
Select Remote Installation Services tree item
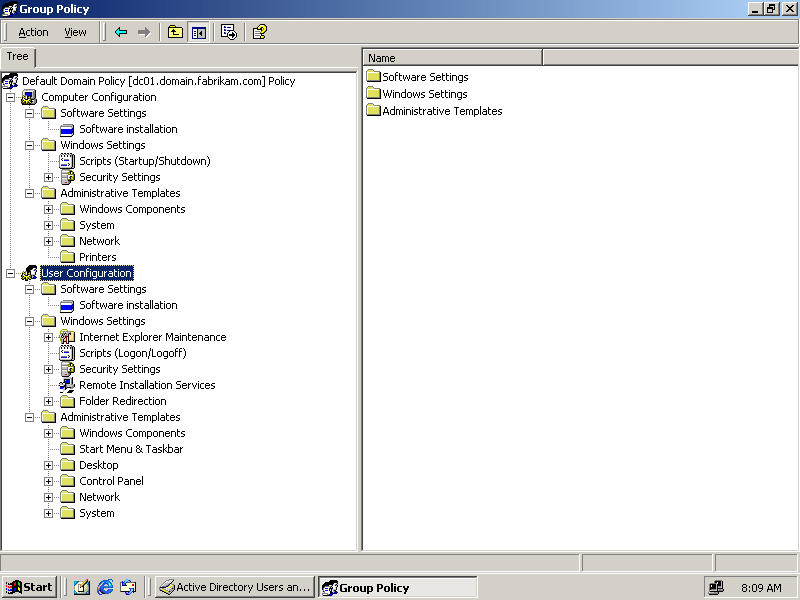[x=146, y=385]
